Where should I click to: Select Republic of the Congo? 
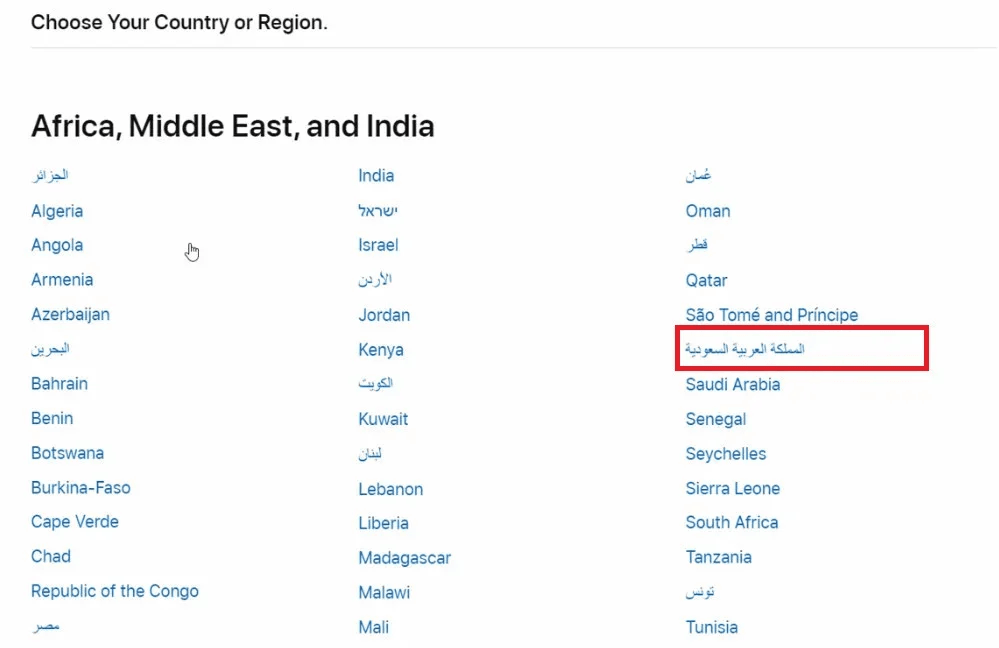pyautogui.click(x=114, y=591)
